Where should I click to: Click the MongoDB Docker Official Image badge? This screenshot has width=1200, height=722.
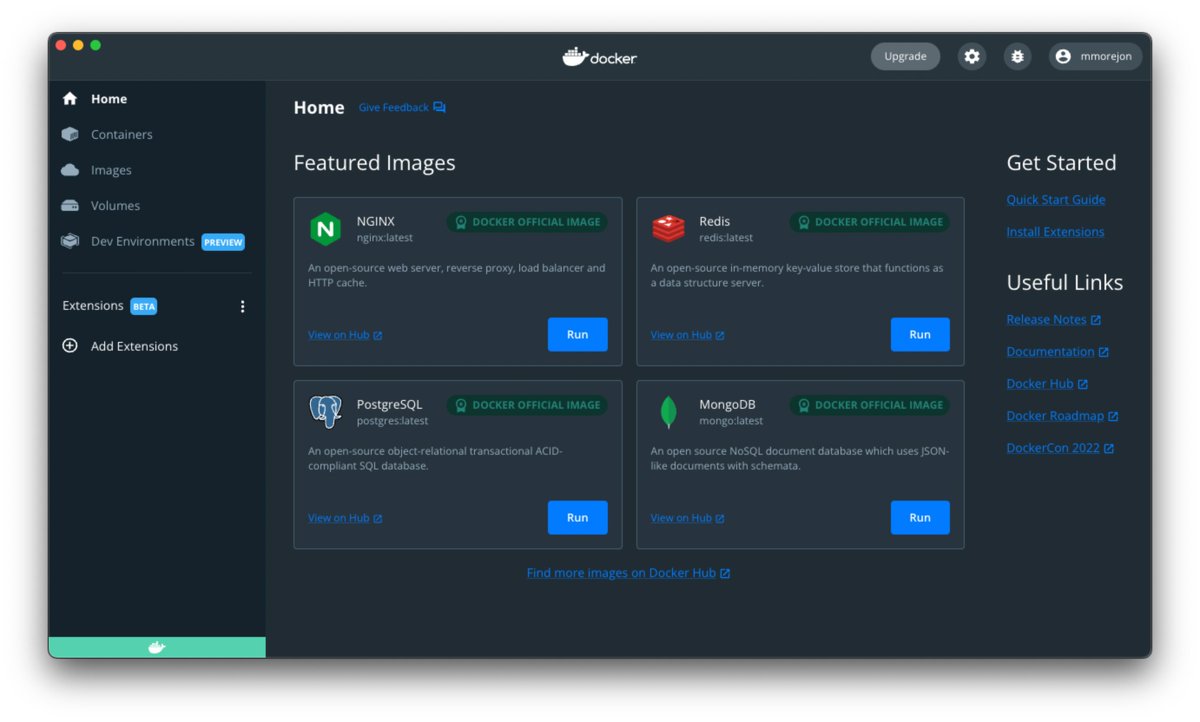pos(870,405)
